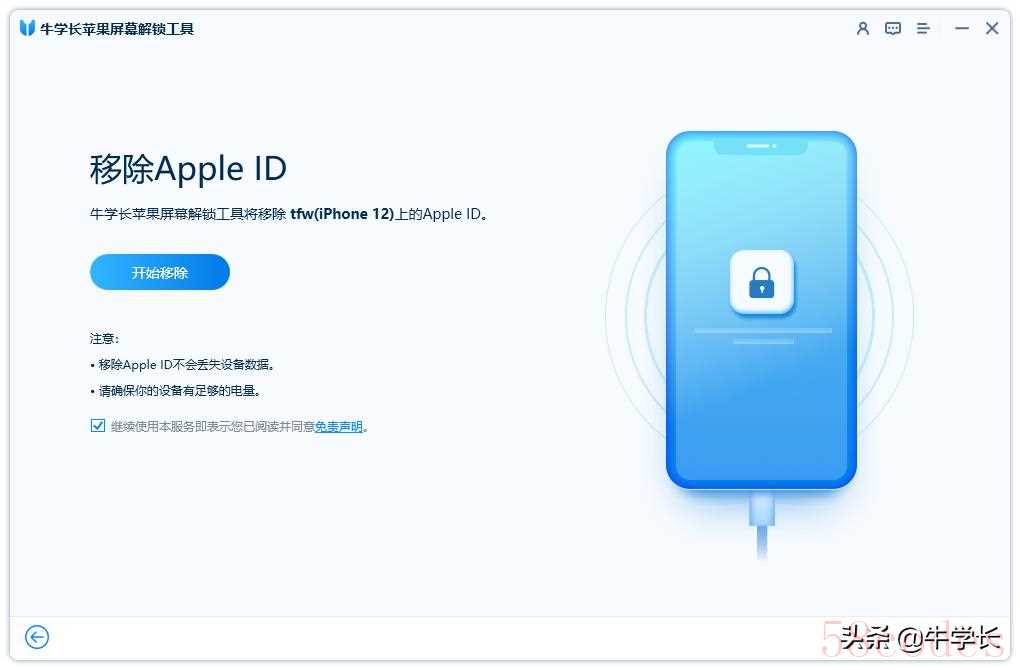The height and width of the screenshot is (670, 1020).
Task: Click the 头条 @牛学长 watermark
Action: [x=920, y=638]
